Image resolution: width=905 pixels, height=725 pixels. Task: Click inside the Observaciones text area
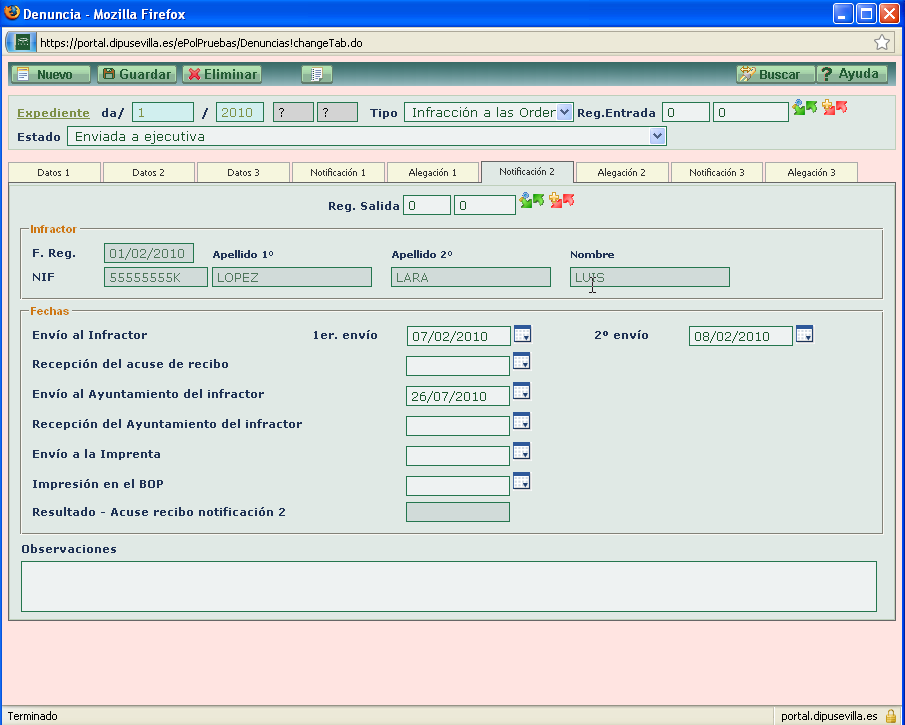(448, 586)
